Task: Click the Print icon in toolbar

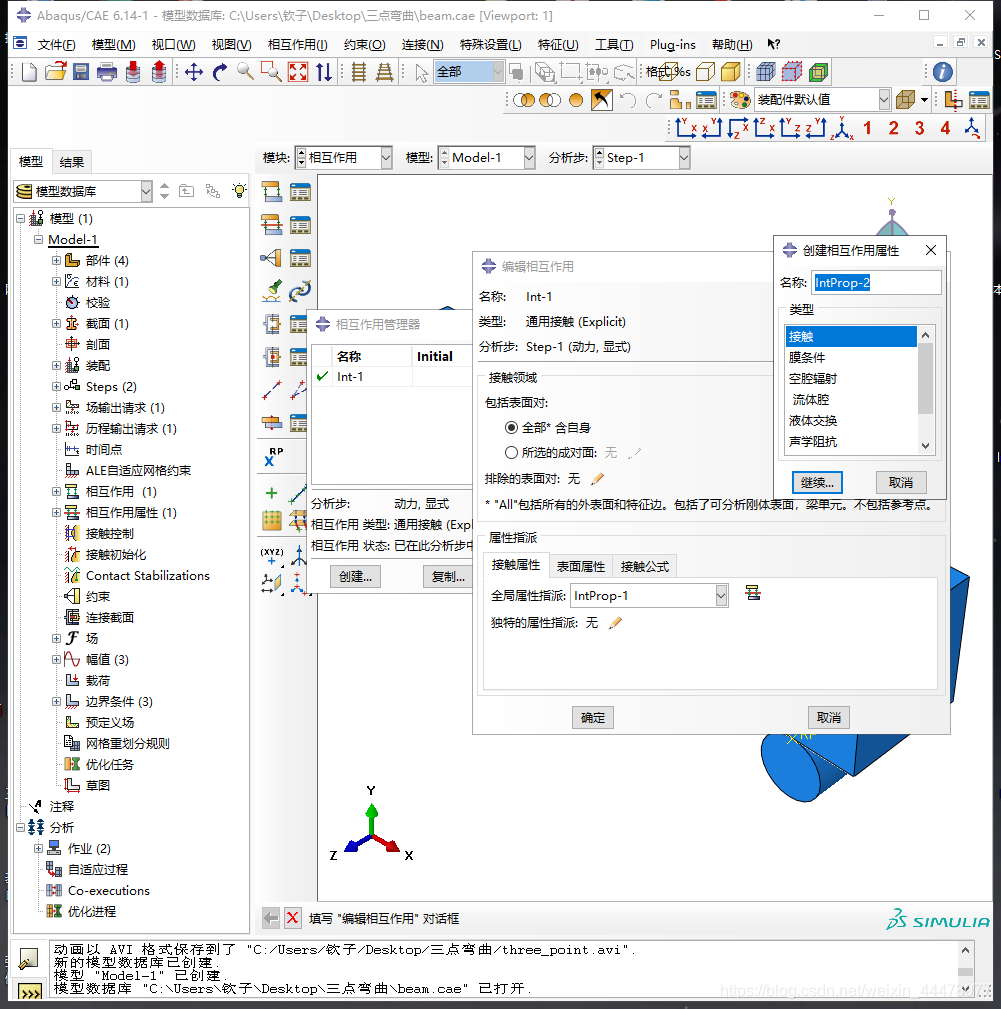Action: (x=107, y=71)
